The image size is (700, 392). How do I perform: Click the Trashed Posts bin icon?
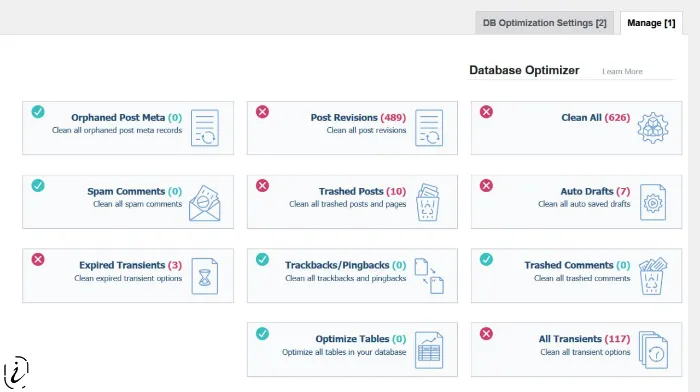[428, 202]
